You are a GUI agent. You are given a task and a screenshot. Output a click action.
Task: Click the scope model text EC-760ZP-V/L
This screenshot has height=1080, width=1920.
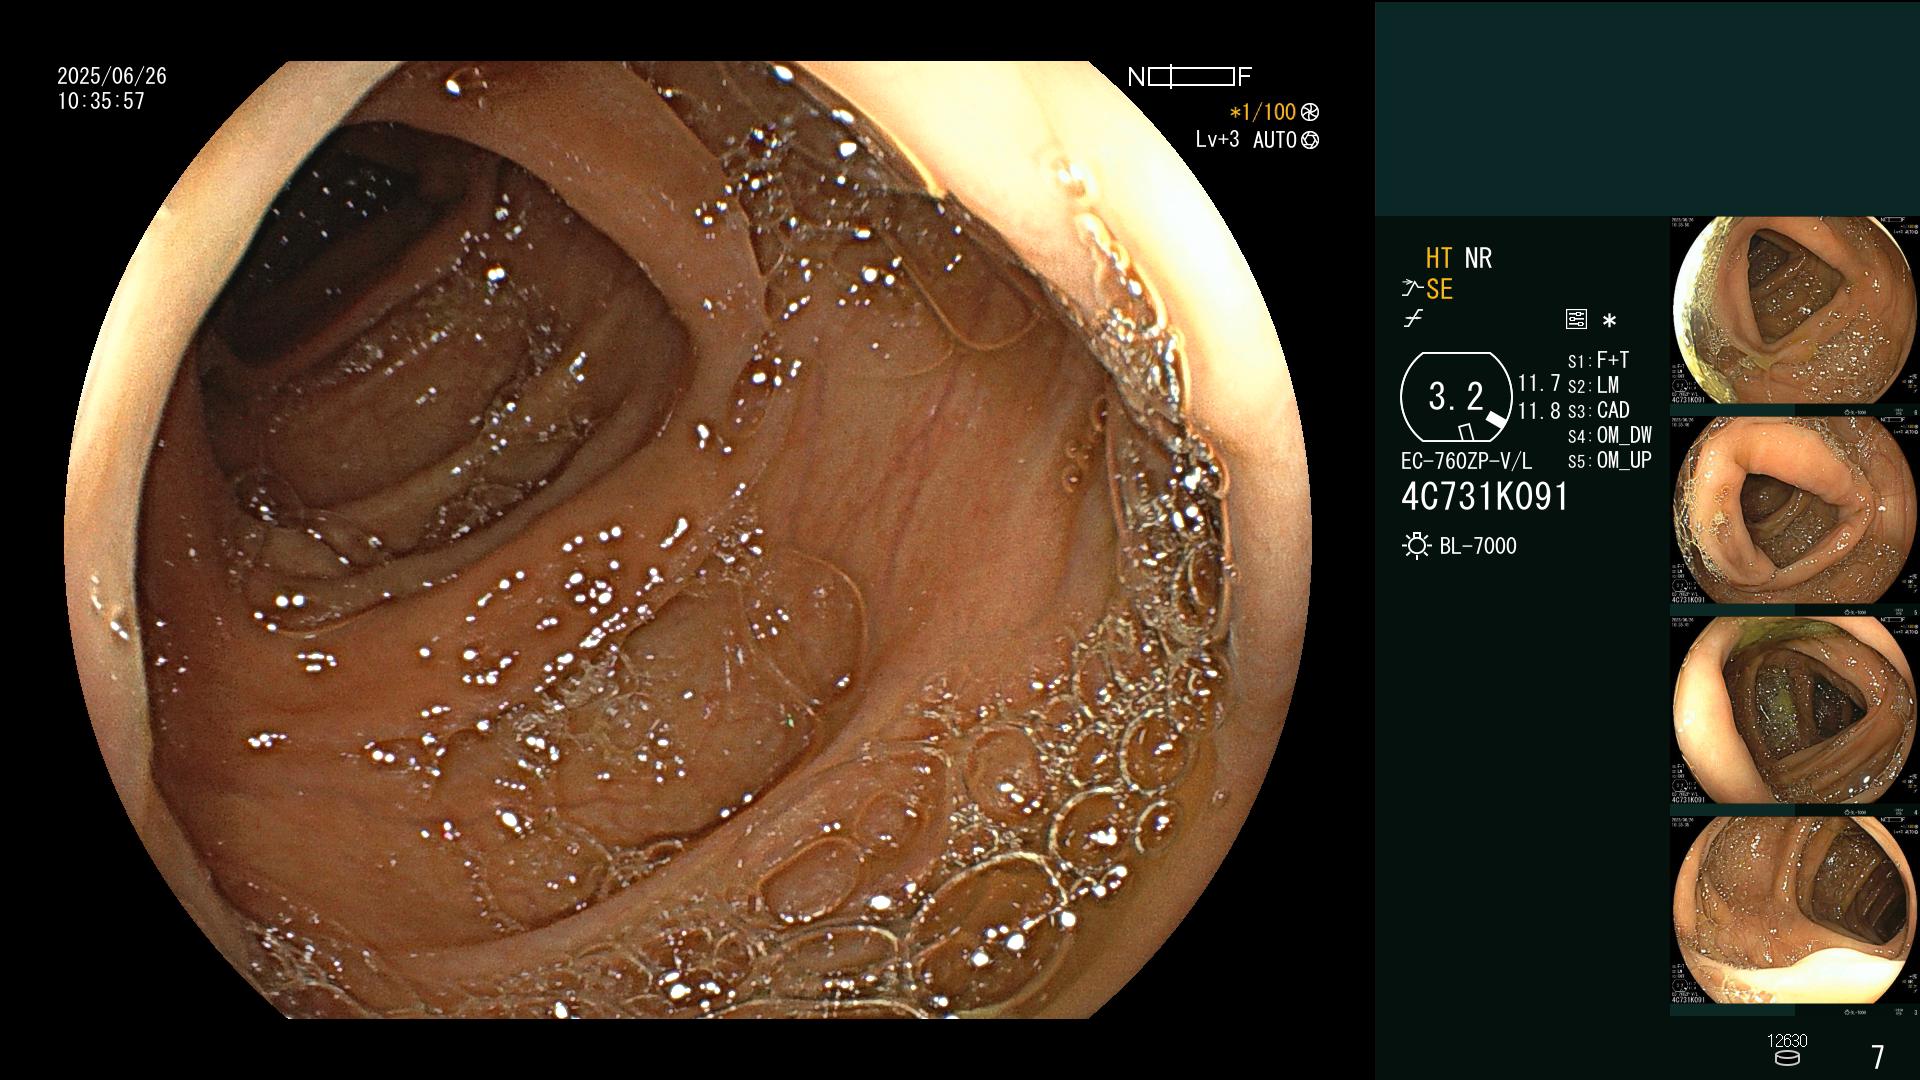[1466, 461]
